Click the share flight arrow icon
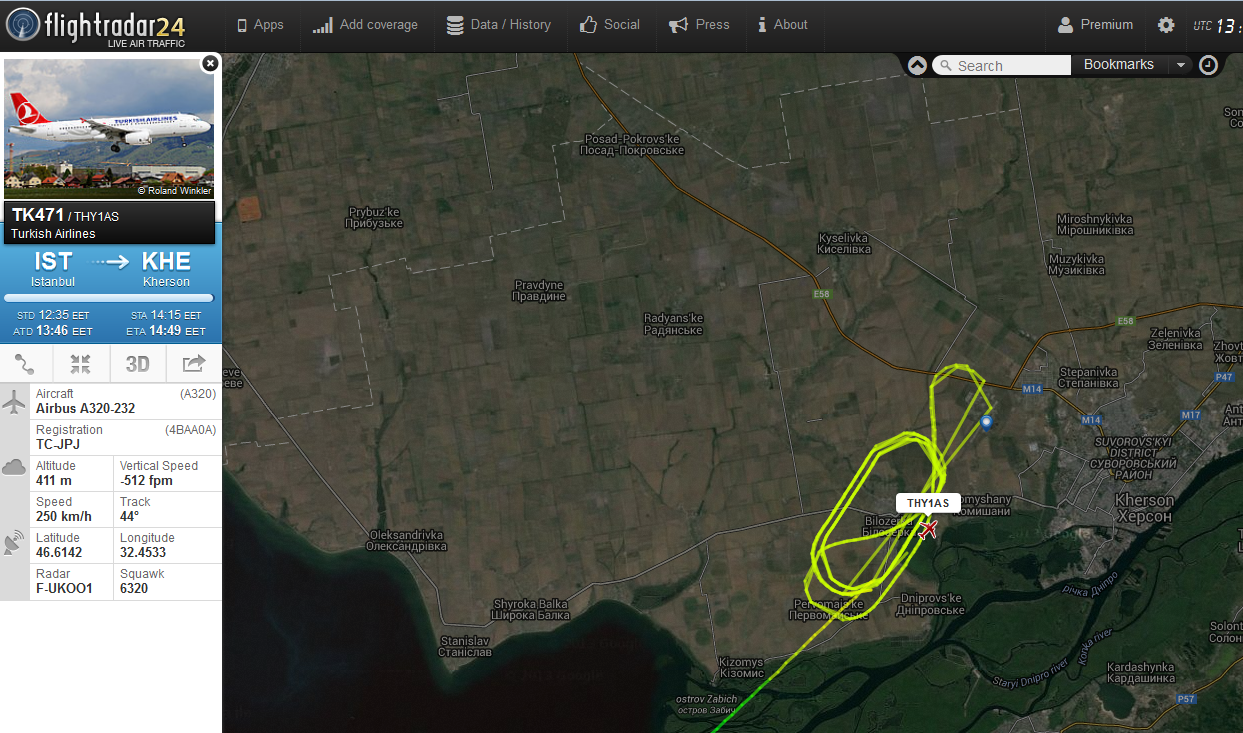Viewport: 1243px width, 733px height. pyautogui.click(x=193, y=363)
